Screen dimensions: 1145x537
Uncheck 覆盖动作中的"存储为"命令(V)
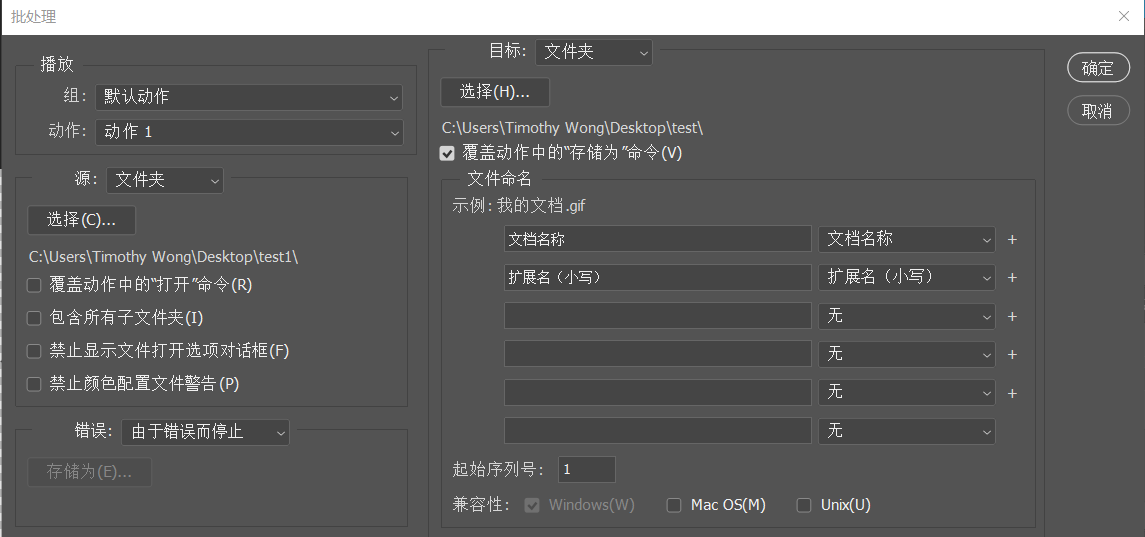(x=447, y=153)
